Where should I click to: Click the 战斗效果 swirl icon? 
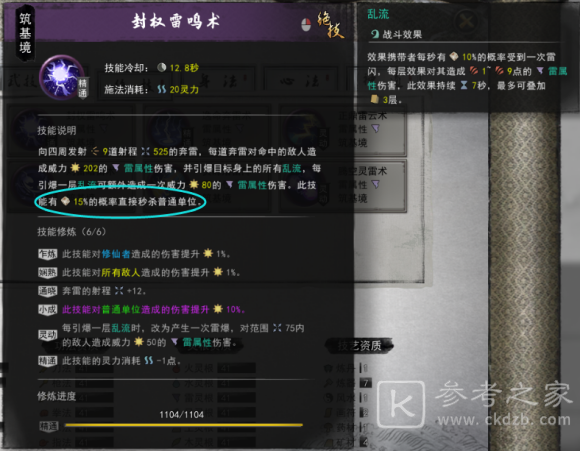pyautogui.click(x=375, y=34)
